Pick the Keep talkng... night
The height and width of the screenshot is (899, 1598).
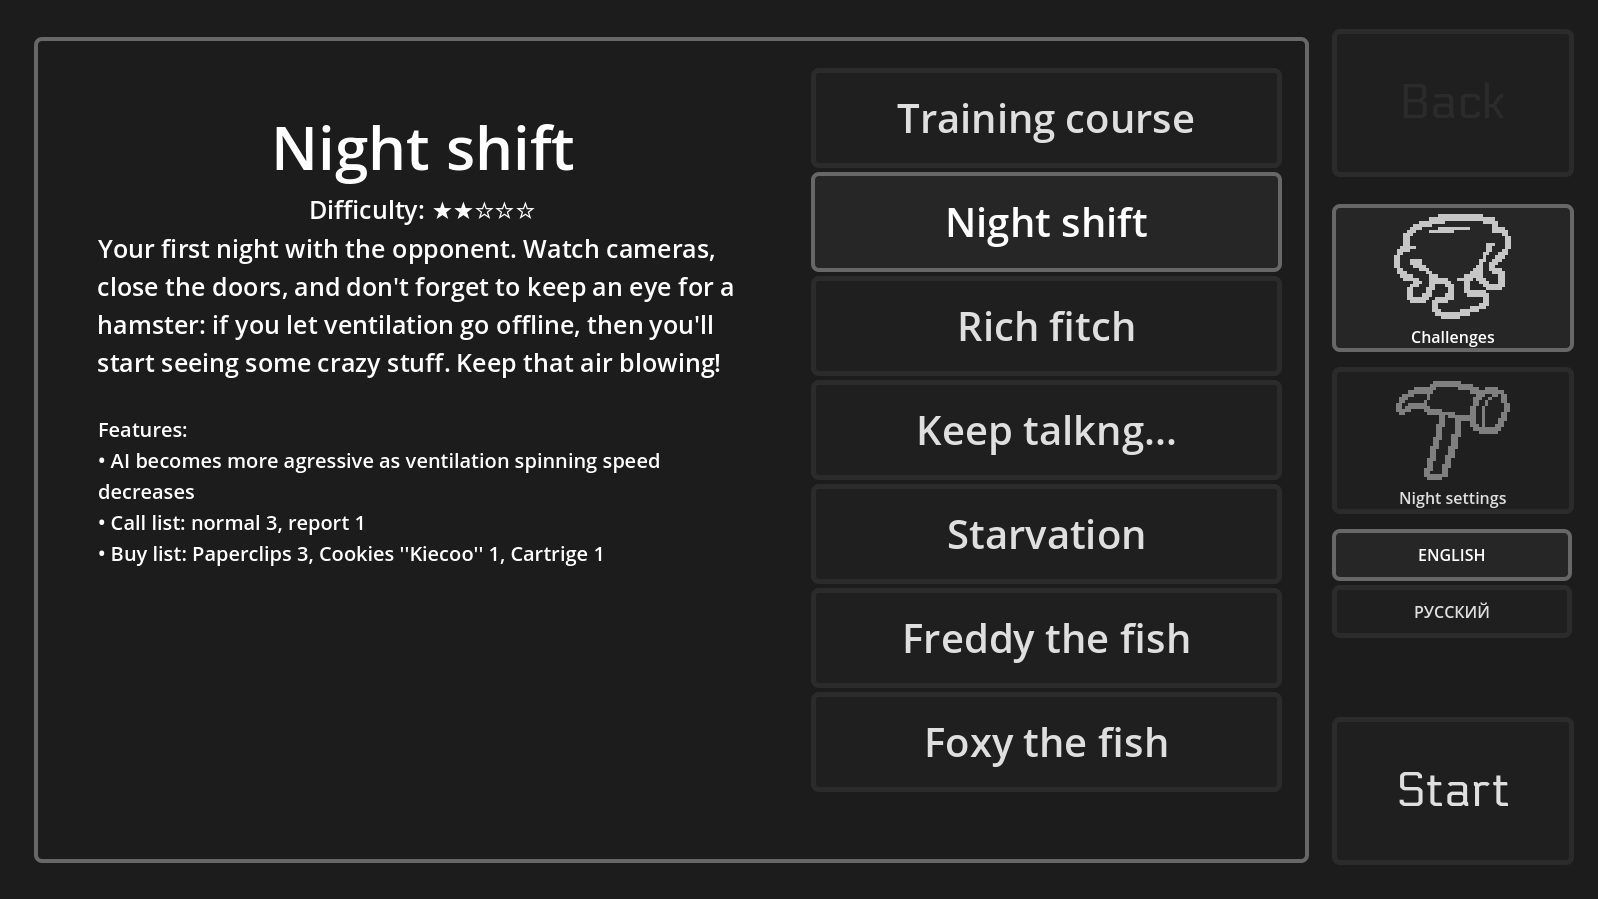1046,431
